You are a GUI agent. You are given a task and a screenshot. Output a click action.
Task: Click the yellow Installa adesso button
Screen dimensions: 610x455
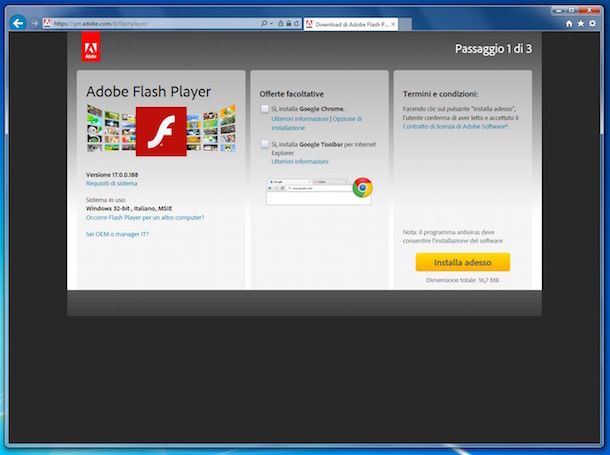(x=463, y=262)
